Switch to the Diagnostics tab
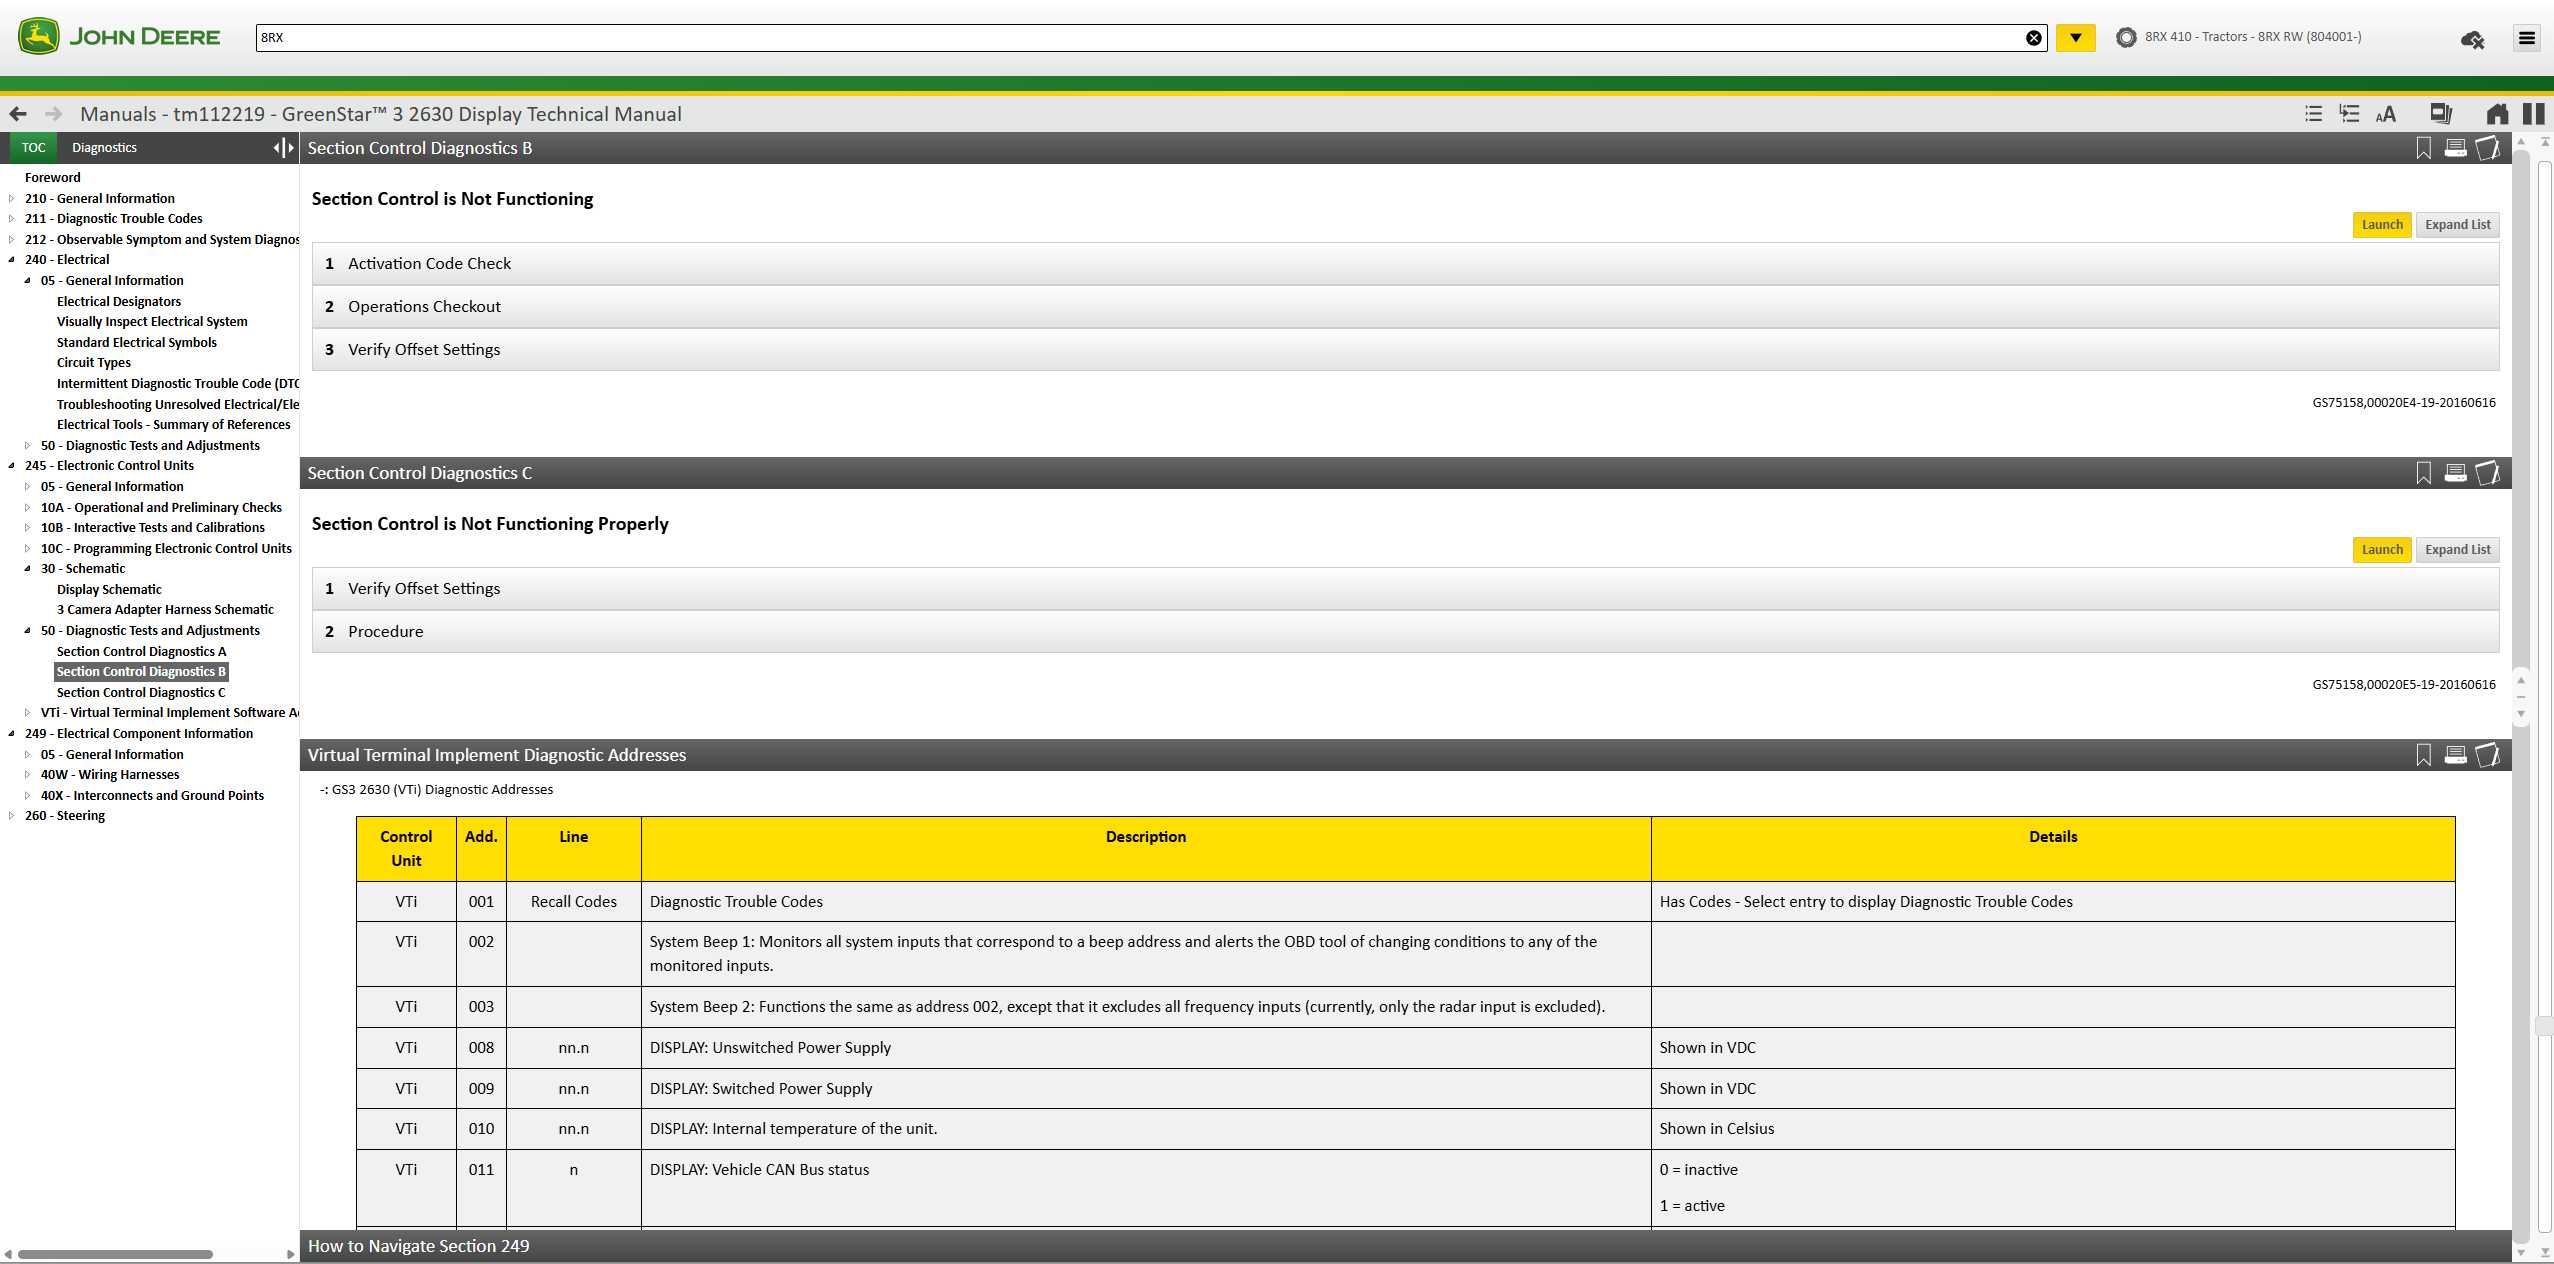 pyautogui.click(x=104, y=148)
